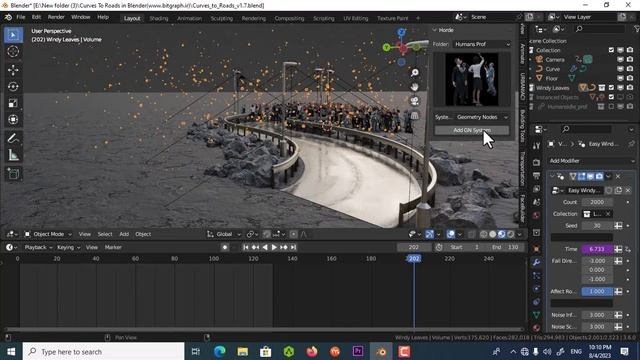Image resolution: width=640 pixels, height=360 pixels.
Task: Open the Edit menu
Action: 36,17
